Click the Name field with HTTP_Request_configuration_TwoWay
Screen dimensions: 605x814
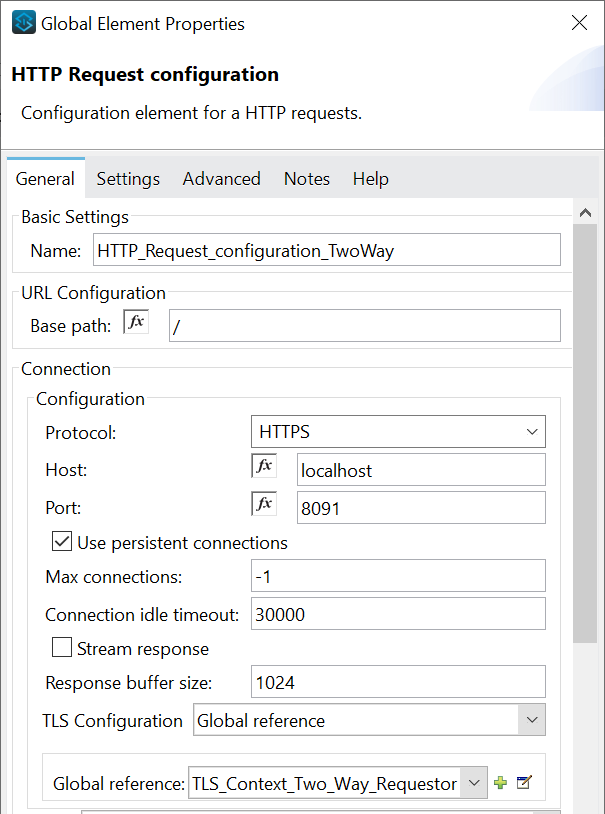[326, 251]
